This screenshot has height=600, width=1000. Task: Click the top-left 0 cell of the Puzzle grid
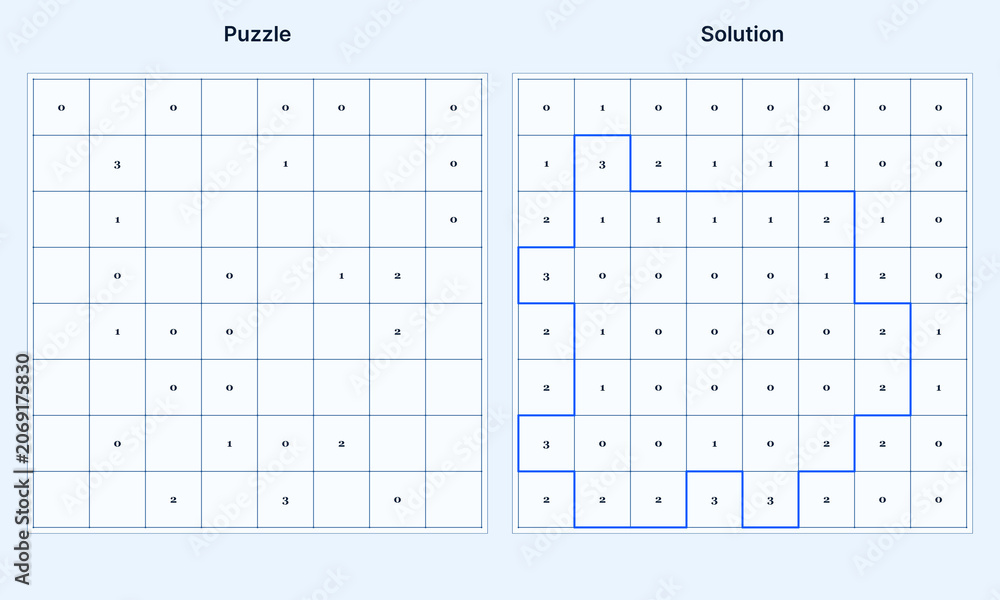(61, 107)
